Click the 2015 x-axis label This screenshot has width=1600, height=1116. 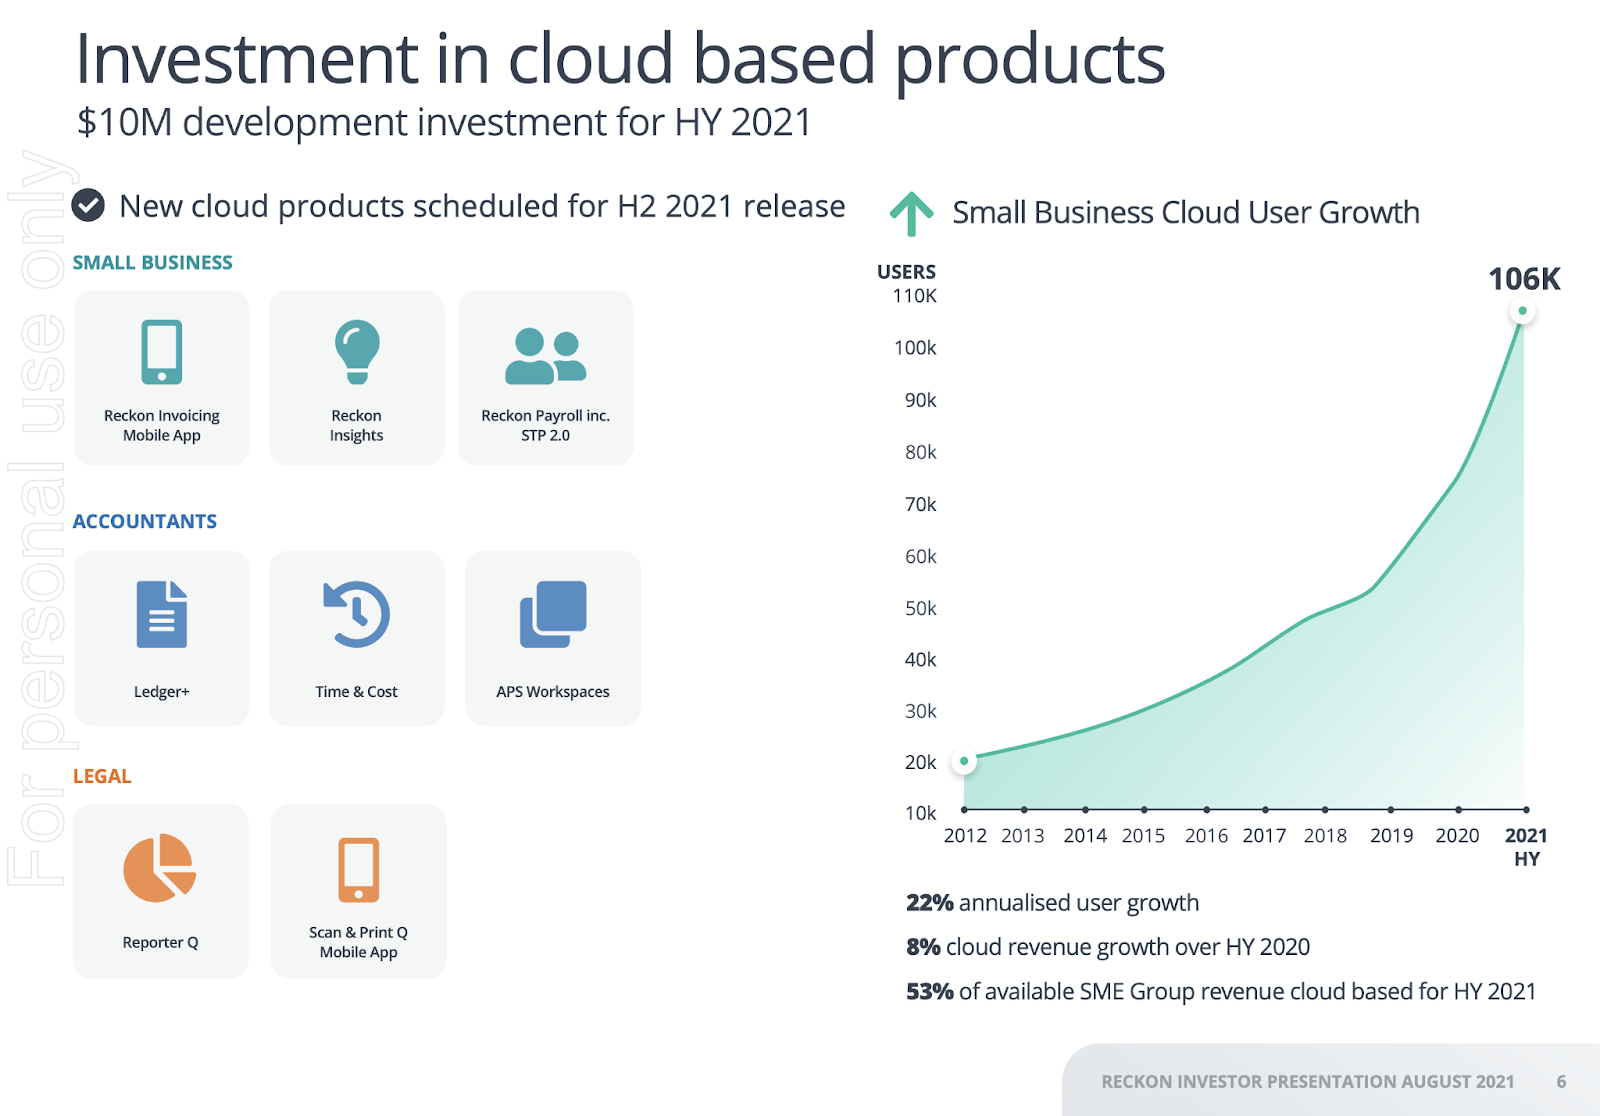tap(1143, 835)
